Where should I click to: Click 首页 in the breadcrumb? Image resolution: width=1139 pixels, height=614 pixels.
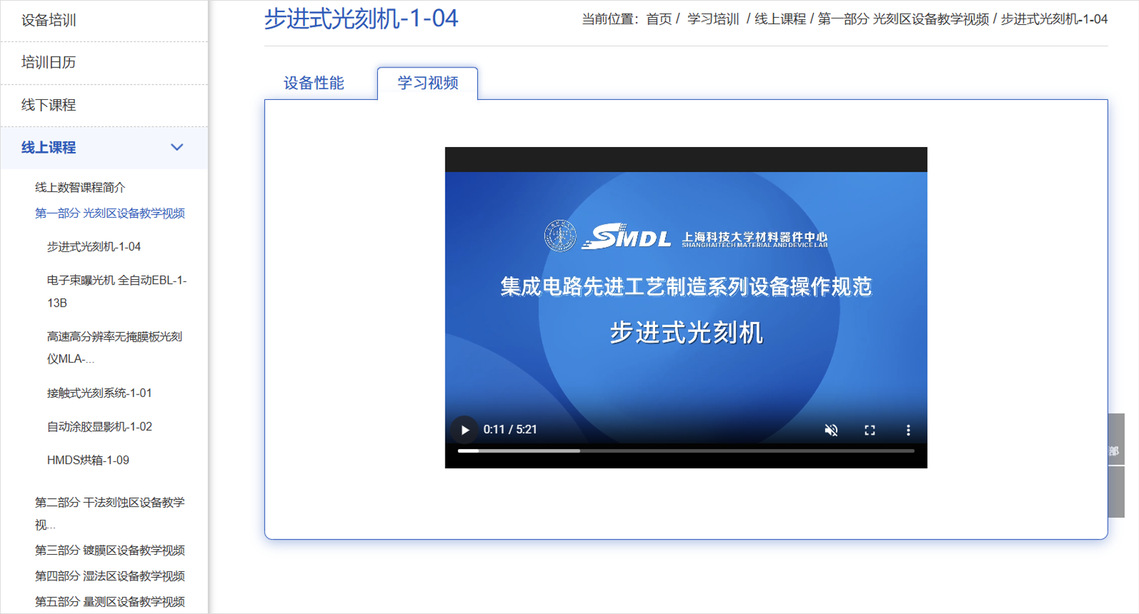[x=659, y=19]
